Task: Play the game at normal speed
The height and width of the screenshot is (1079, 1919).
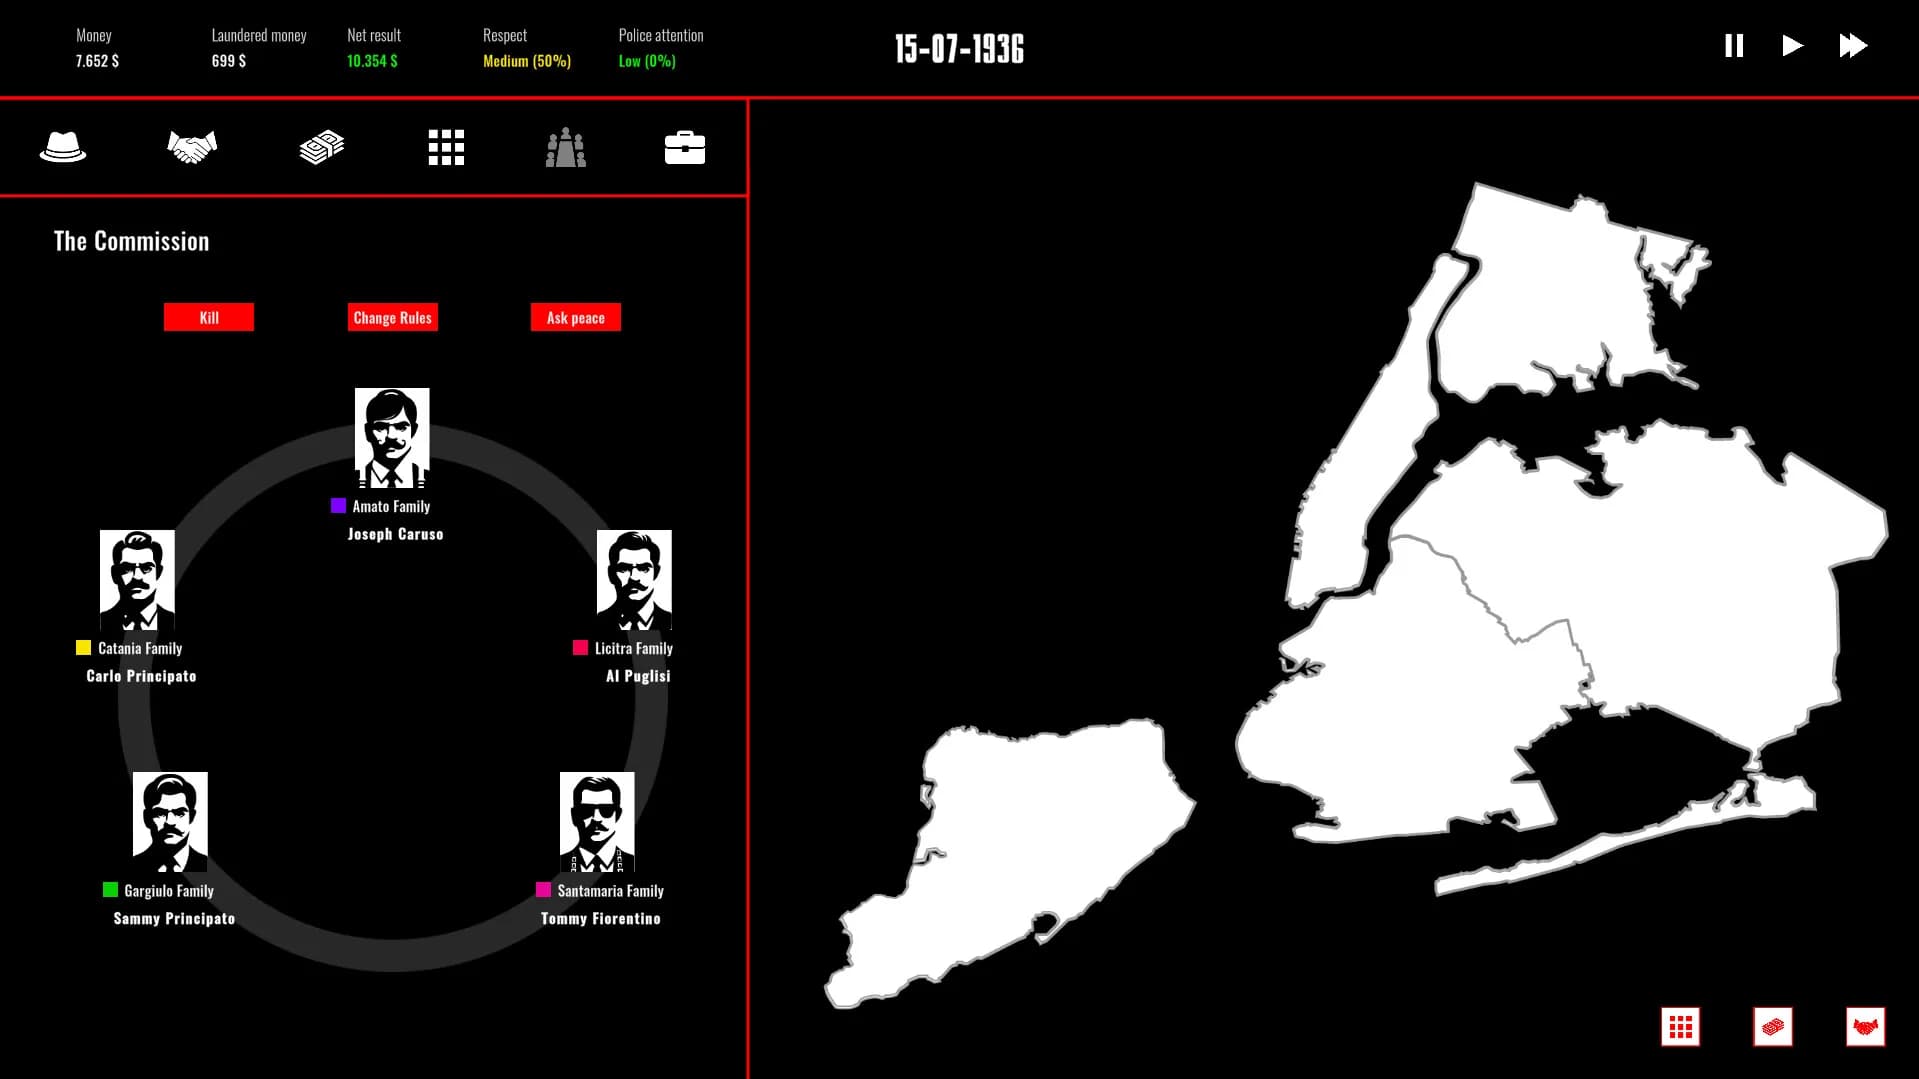Action: [x=1792, y=46]
